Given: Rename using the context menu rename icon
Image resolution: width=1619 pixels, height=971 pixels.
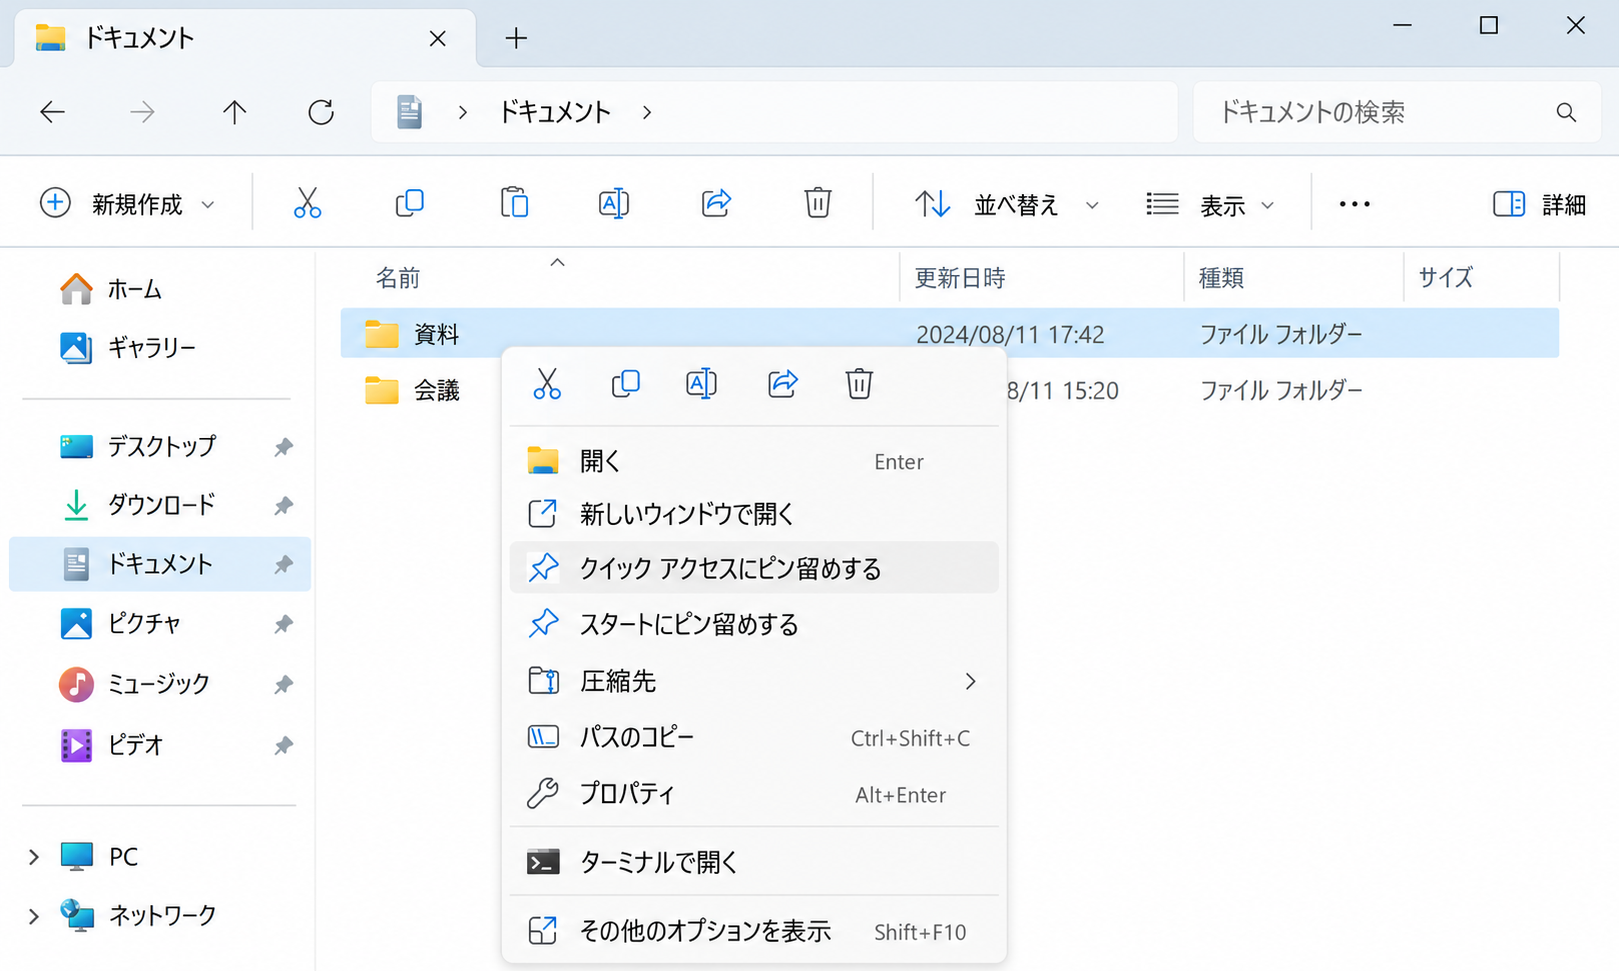Looking at the screenshot, I should point(702,384).
